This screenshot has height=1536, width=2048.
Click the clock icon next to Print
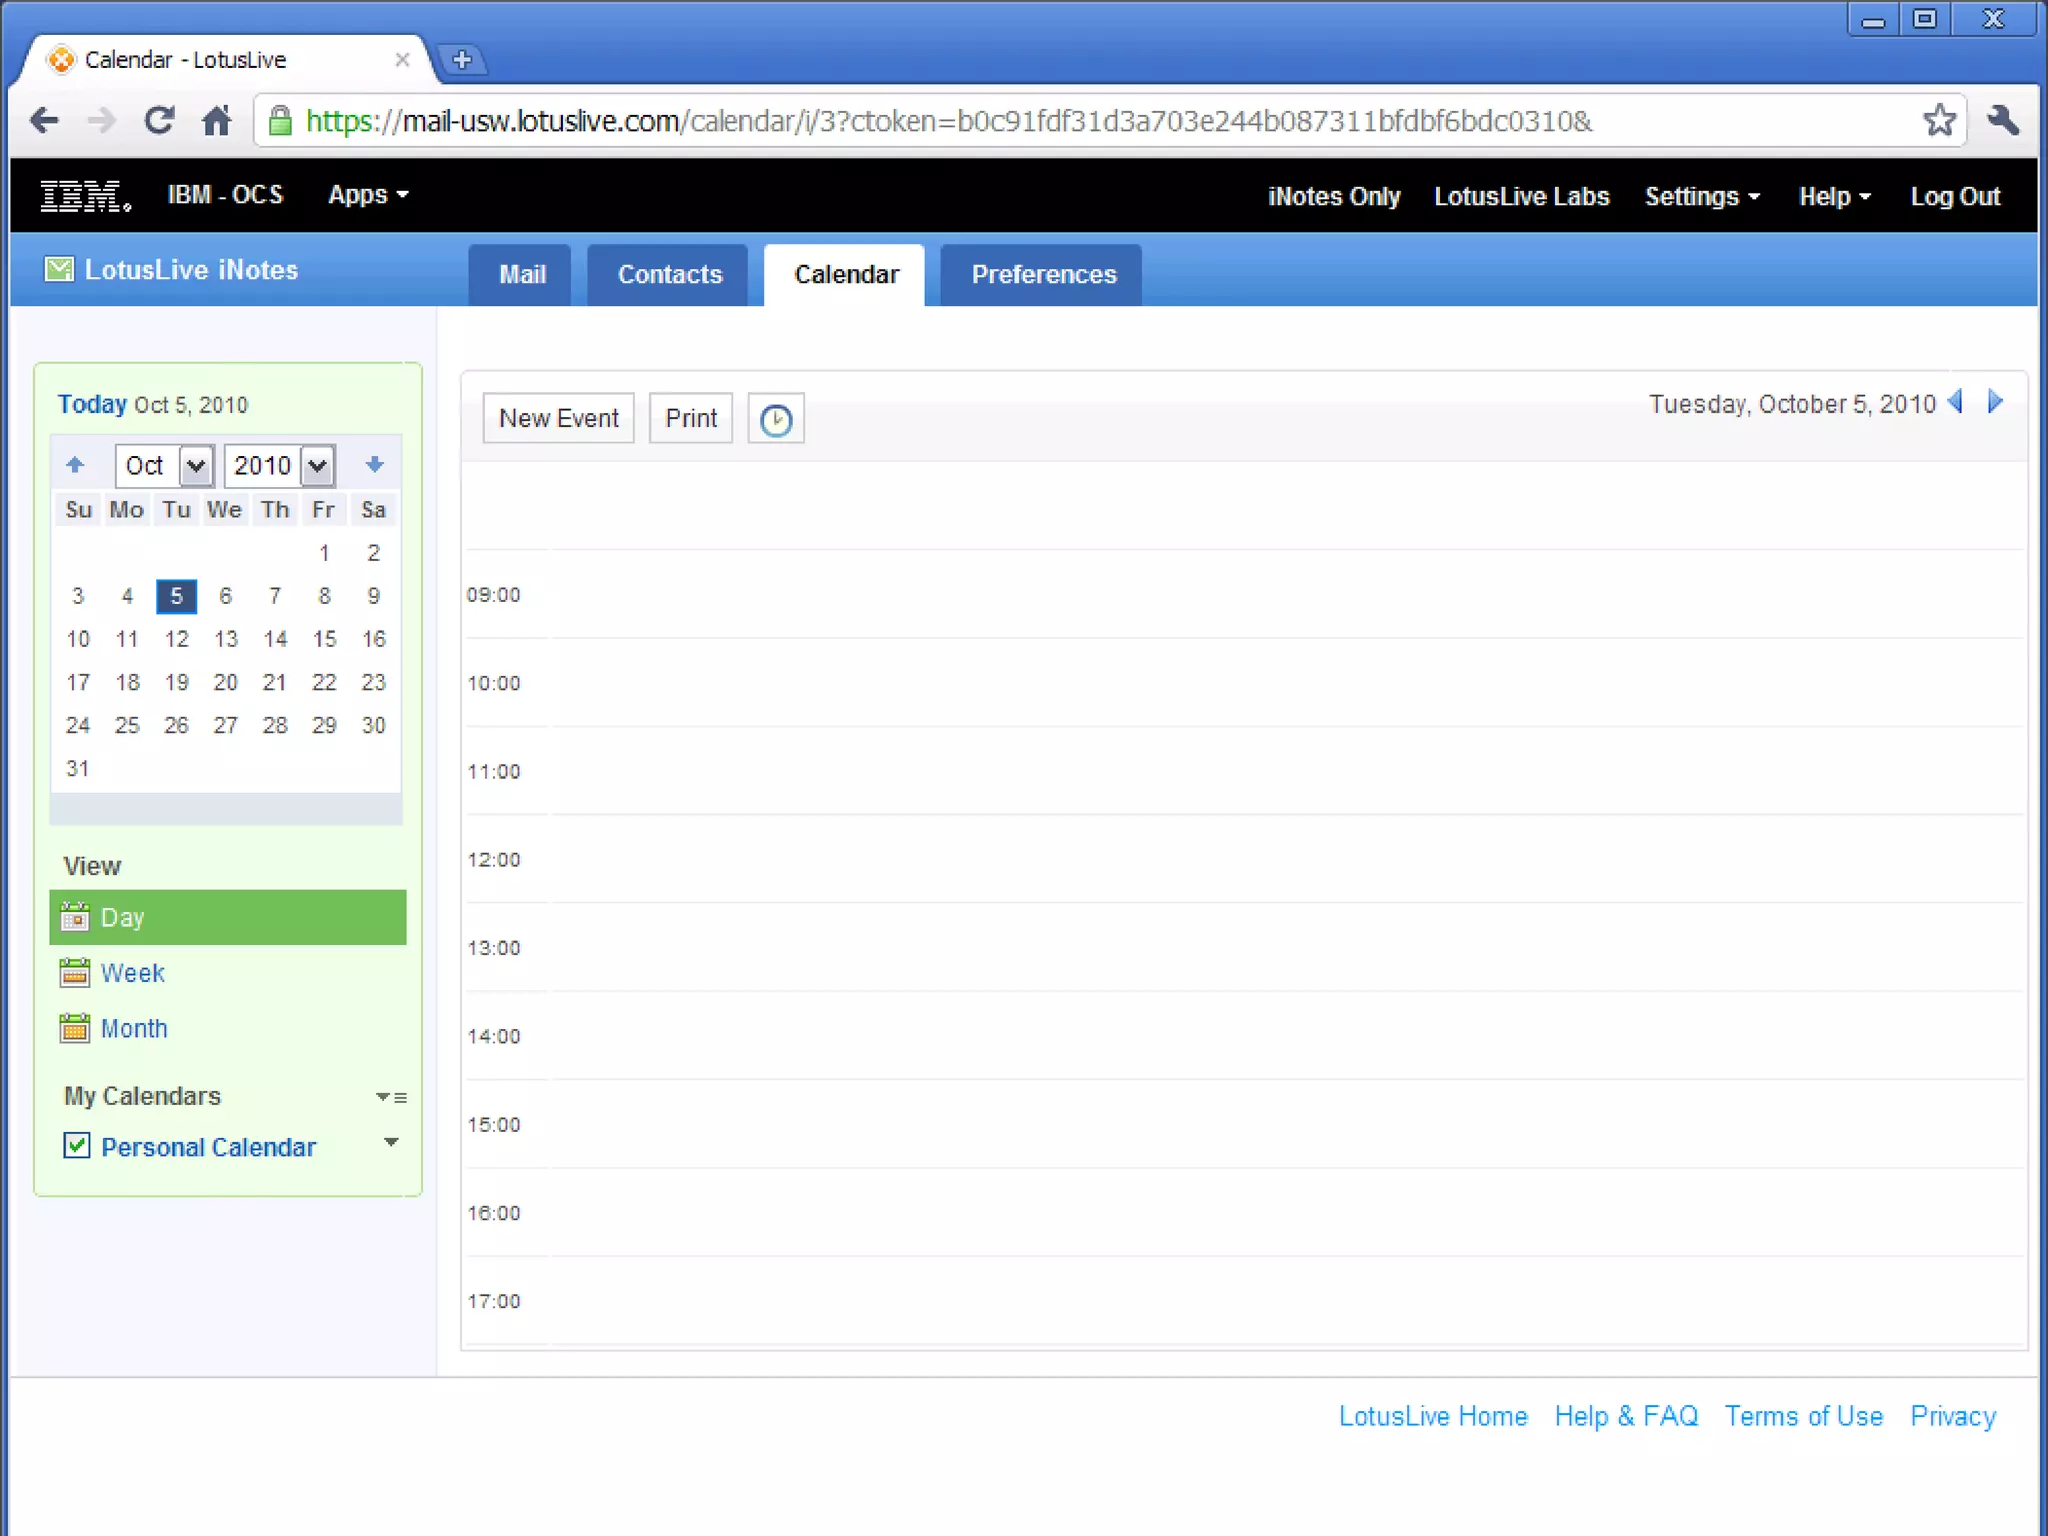776,419
